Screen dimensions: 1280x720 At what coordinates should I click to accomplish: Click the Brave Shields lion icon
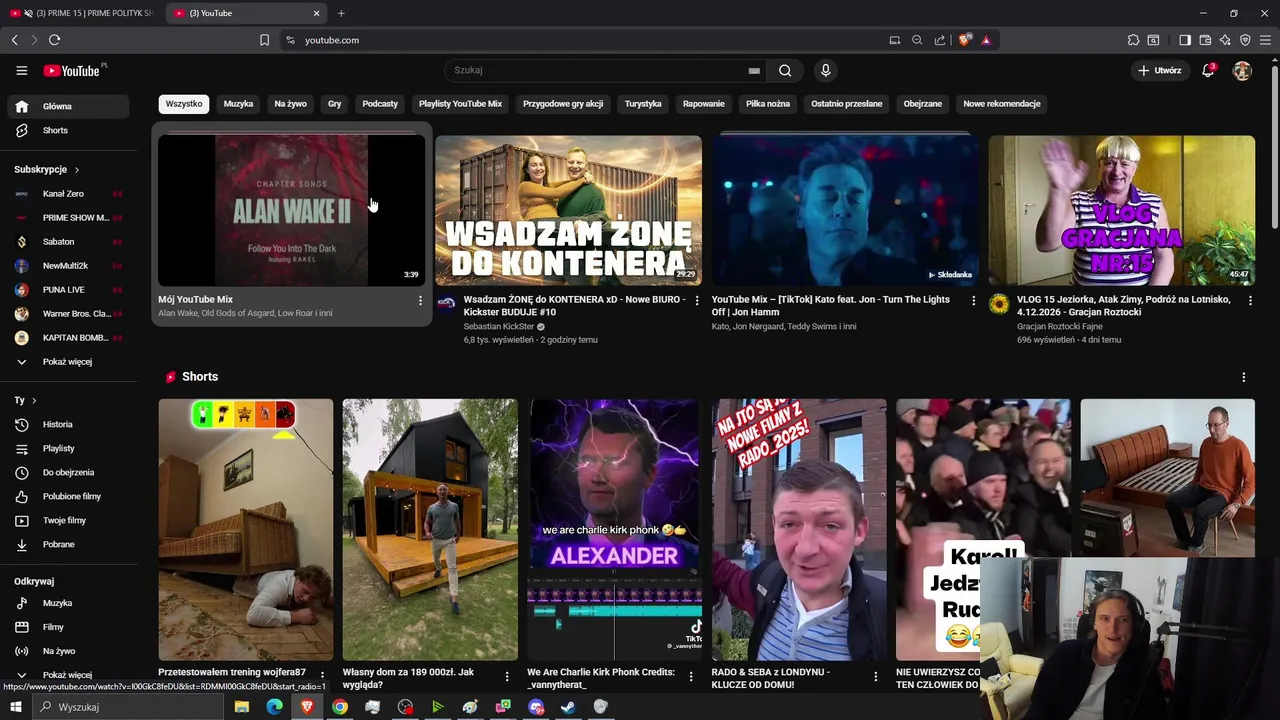[x=964, y=40]
